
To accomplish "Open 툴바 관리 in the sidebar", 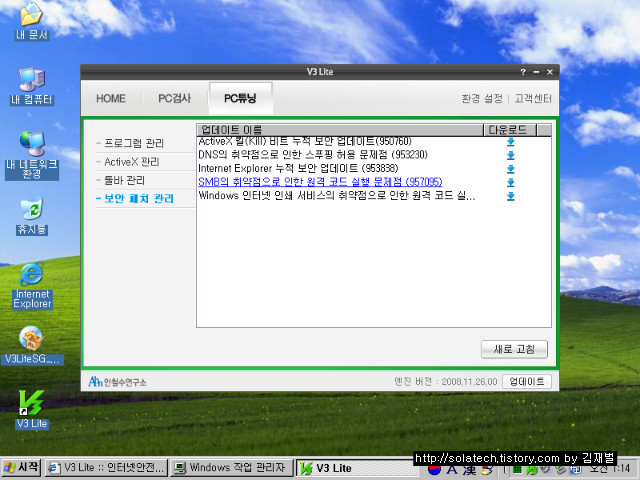I will point(124,180).
